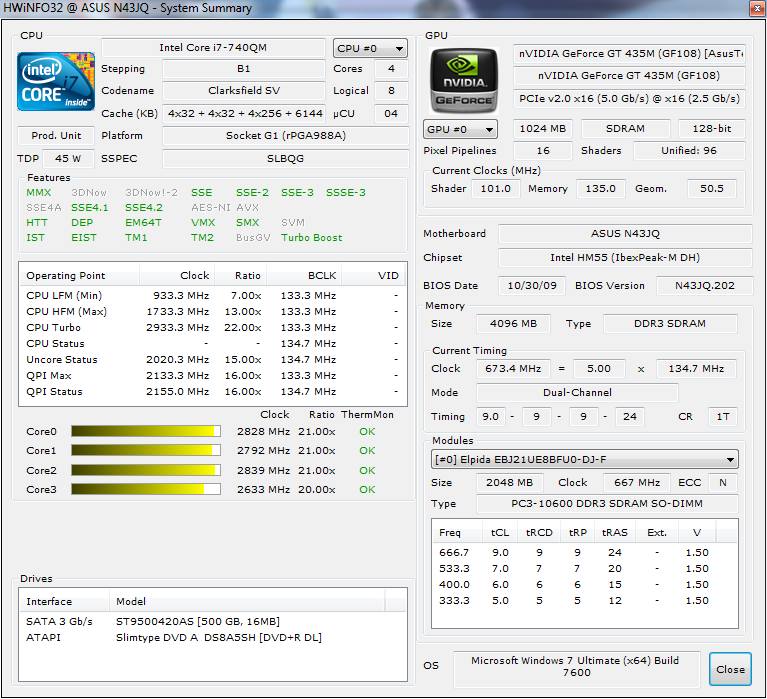
Task: Click the Geom. clock 50.5 field
Action: point(712,189)
